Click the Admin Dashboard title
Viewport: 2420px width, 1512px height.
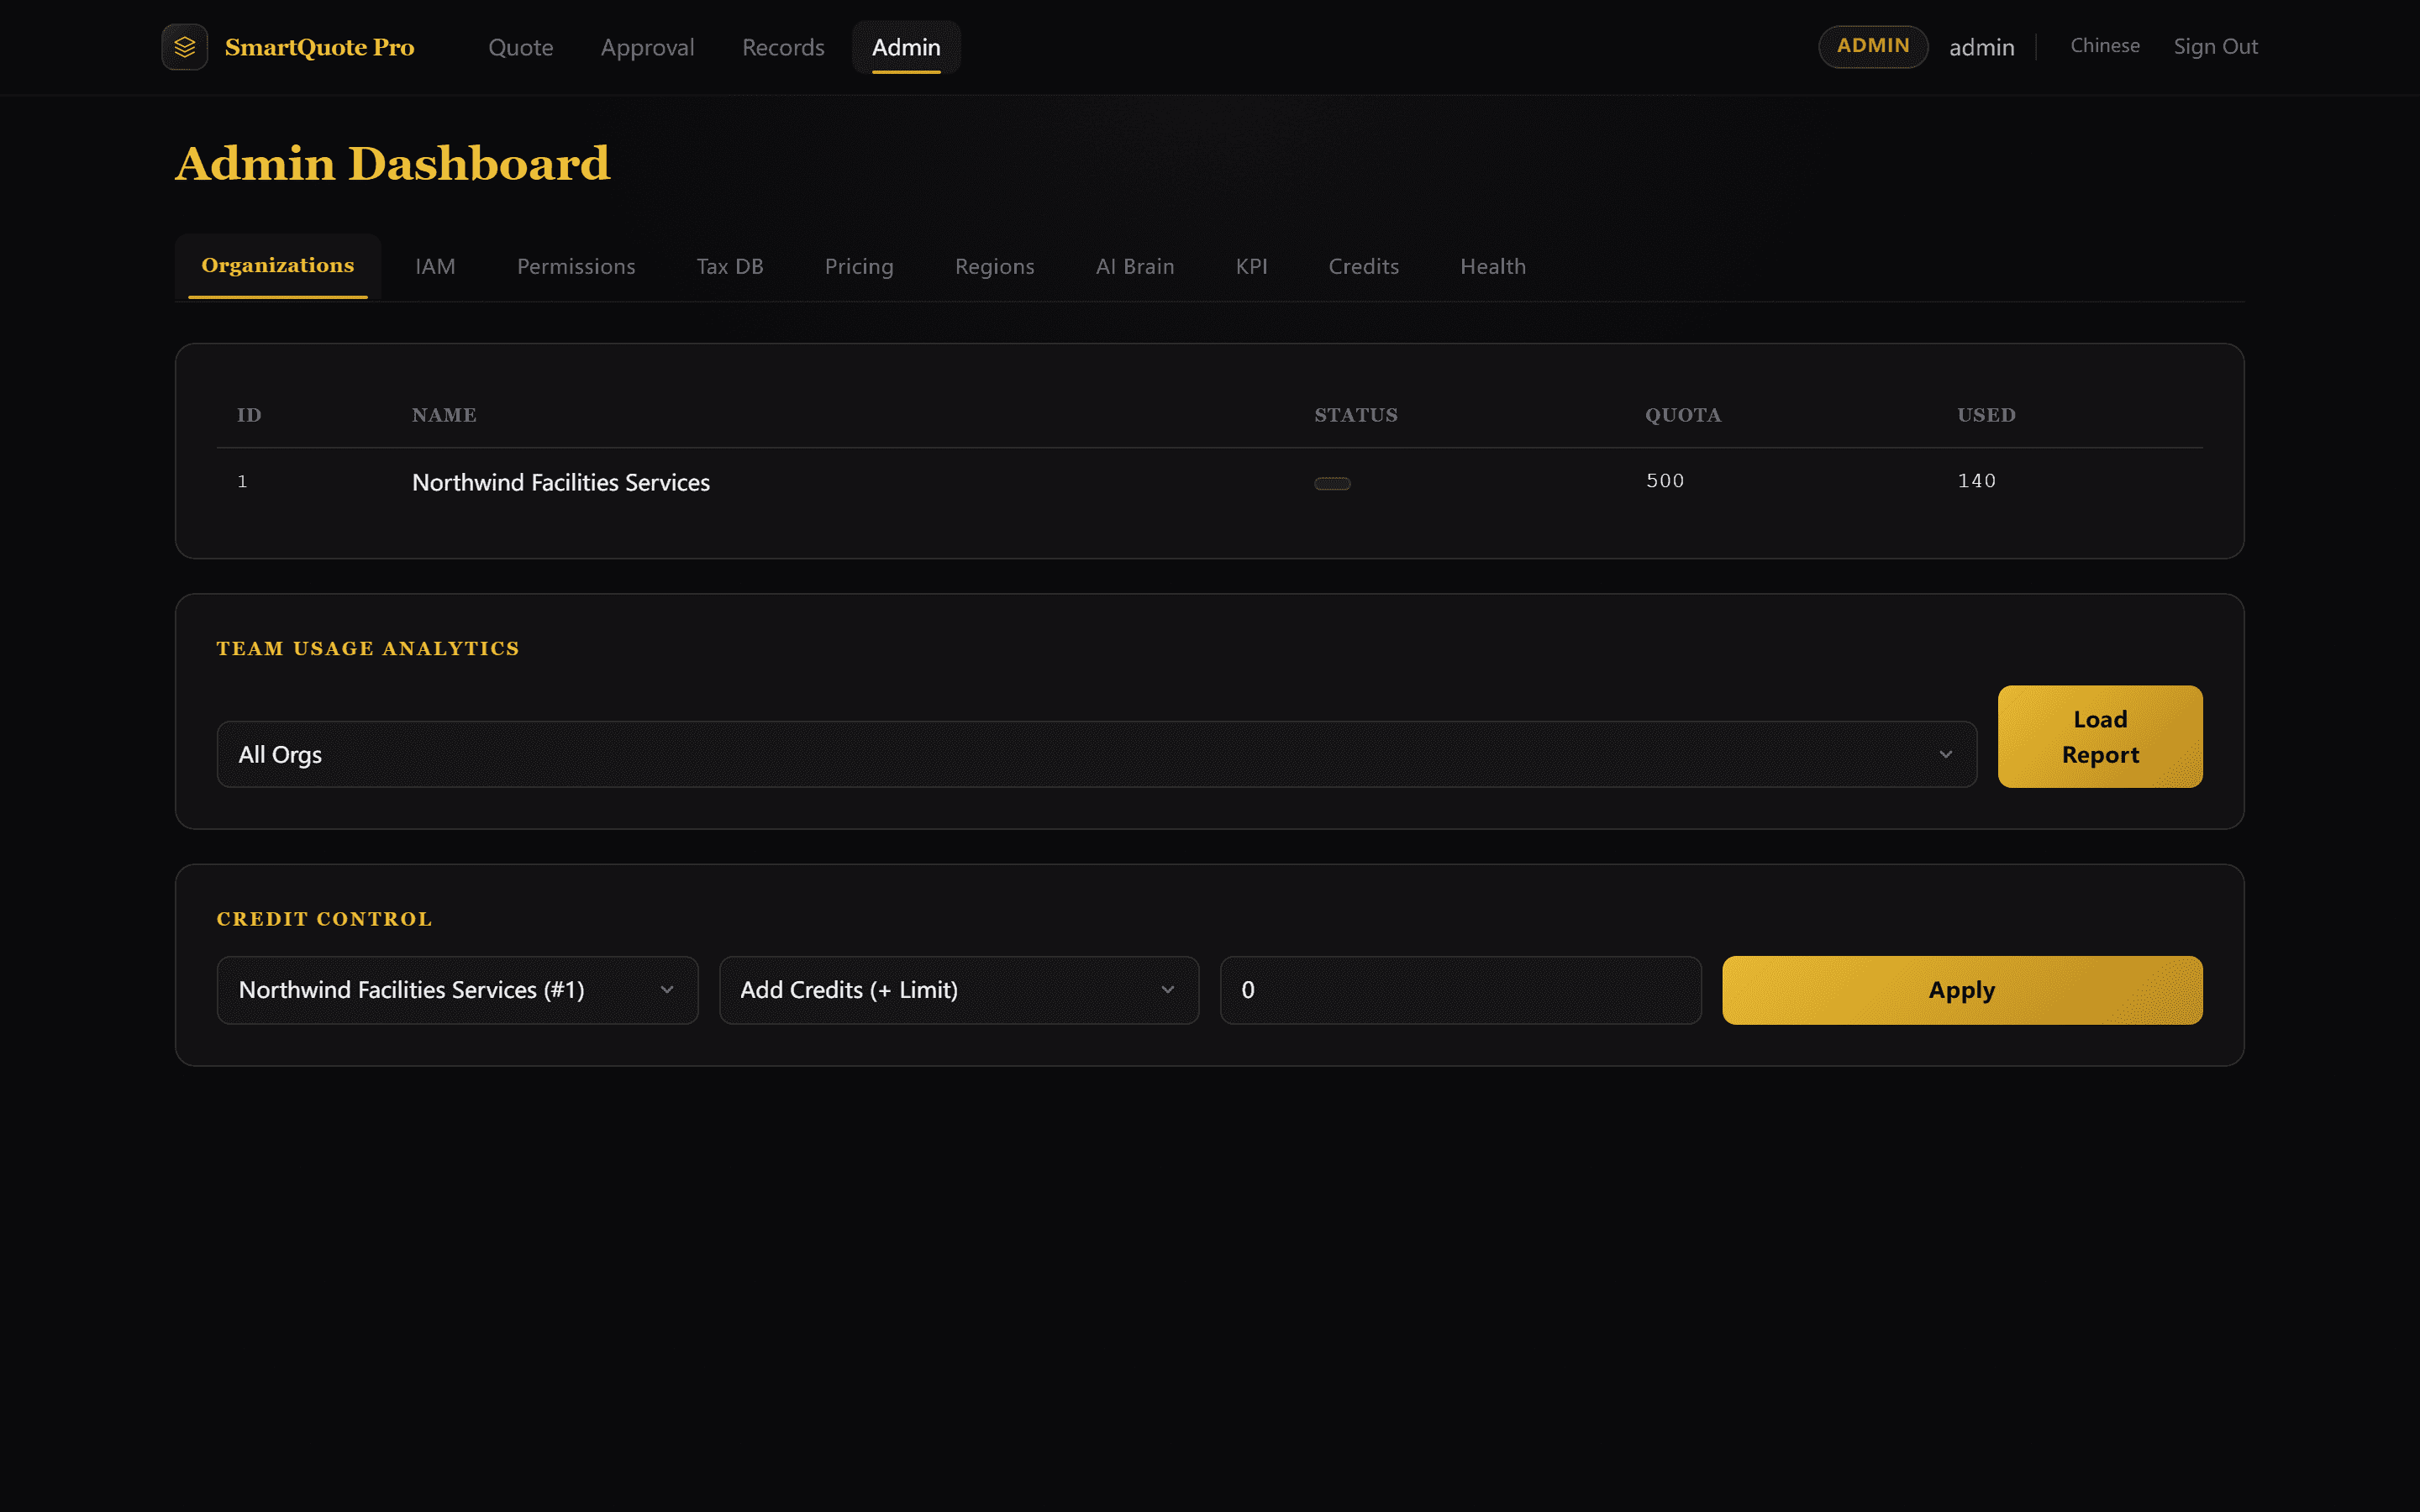(x=393, y=163)
